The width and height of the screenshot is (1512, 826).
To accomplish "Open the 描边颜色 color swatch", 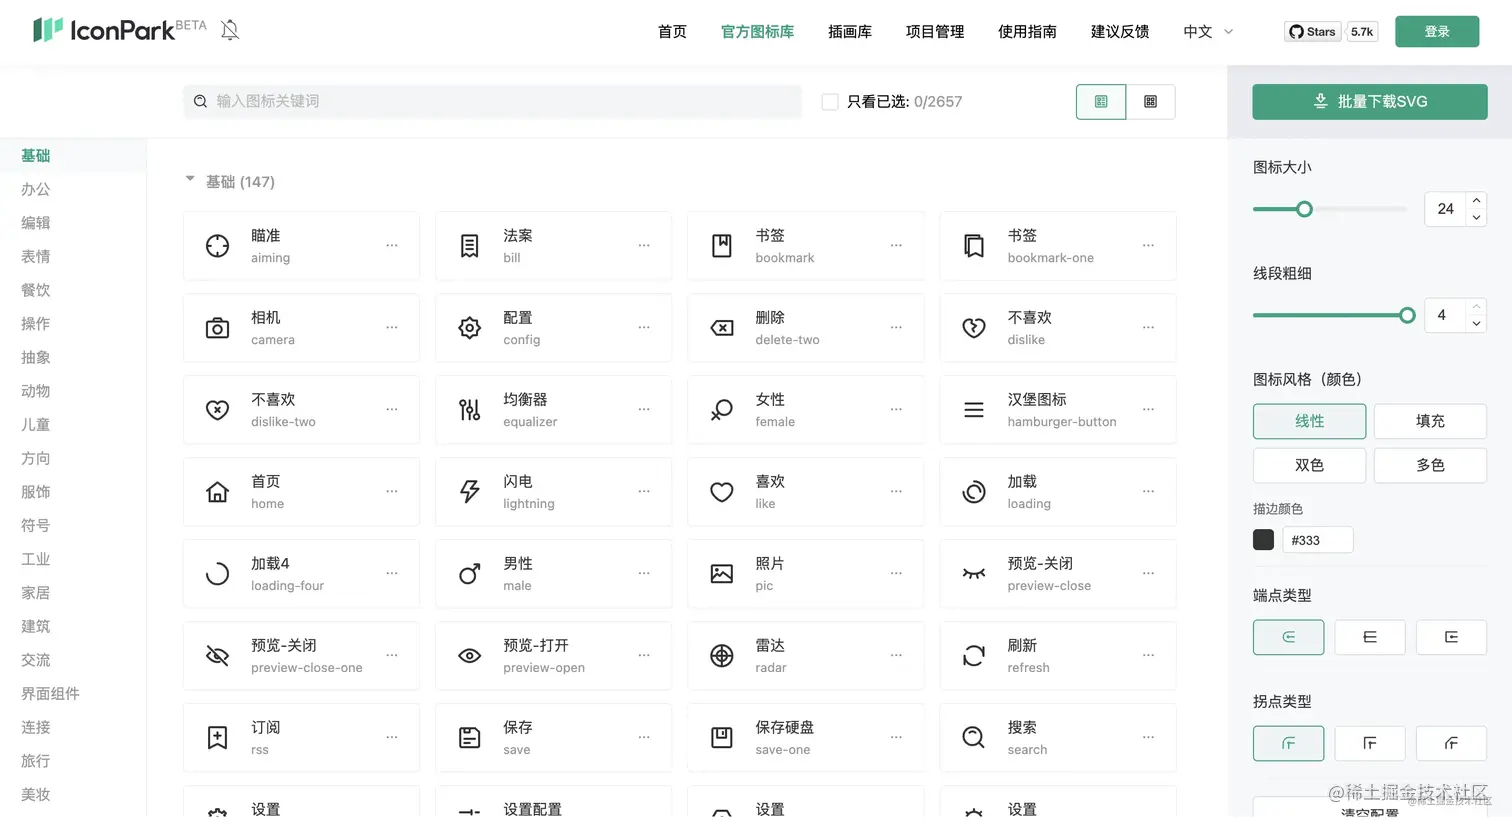I will pos(1263,540).
